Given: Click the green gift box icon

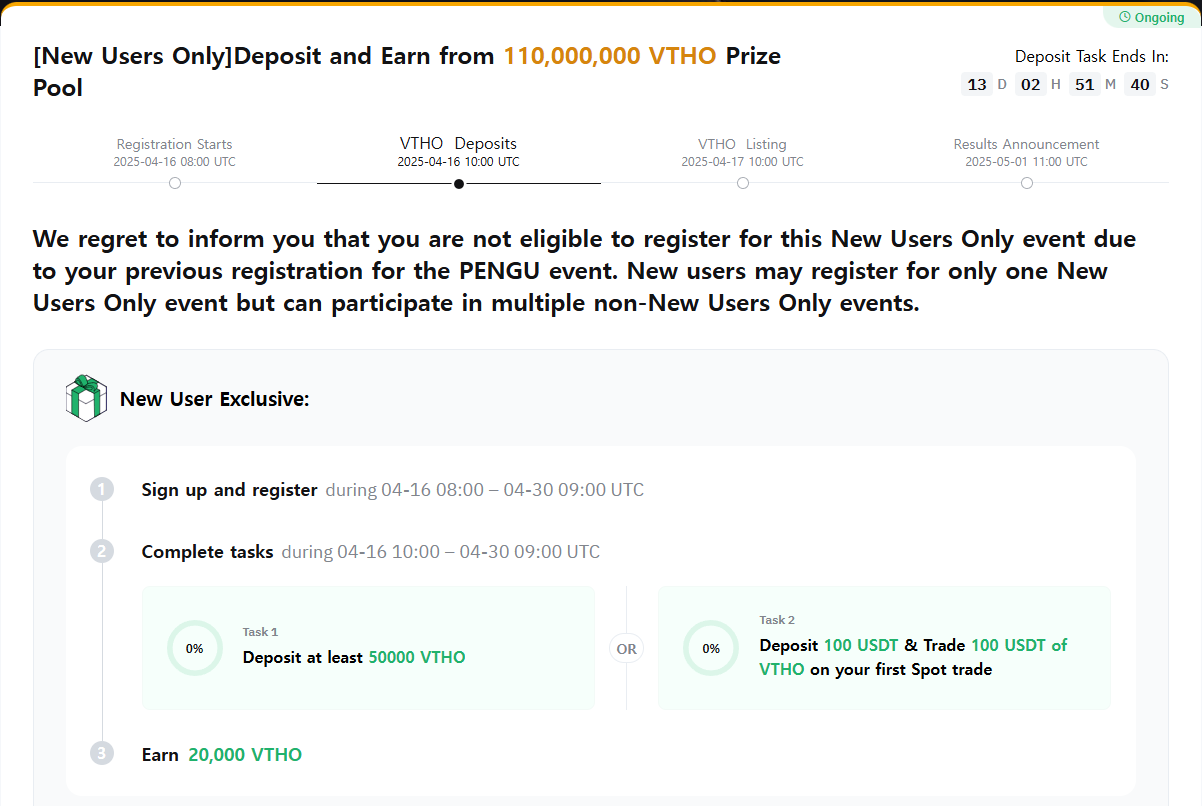Looking at the screenshot, I should [x=85, y=398].
